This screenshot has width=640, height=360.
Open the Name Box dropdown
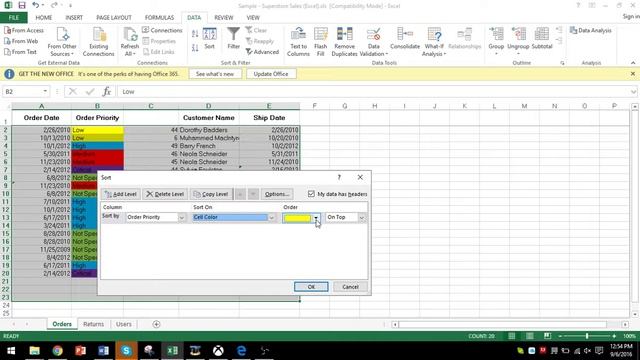point(45,91)
